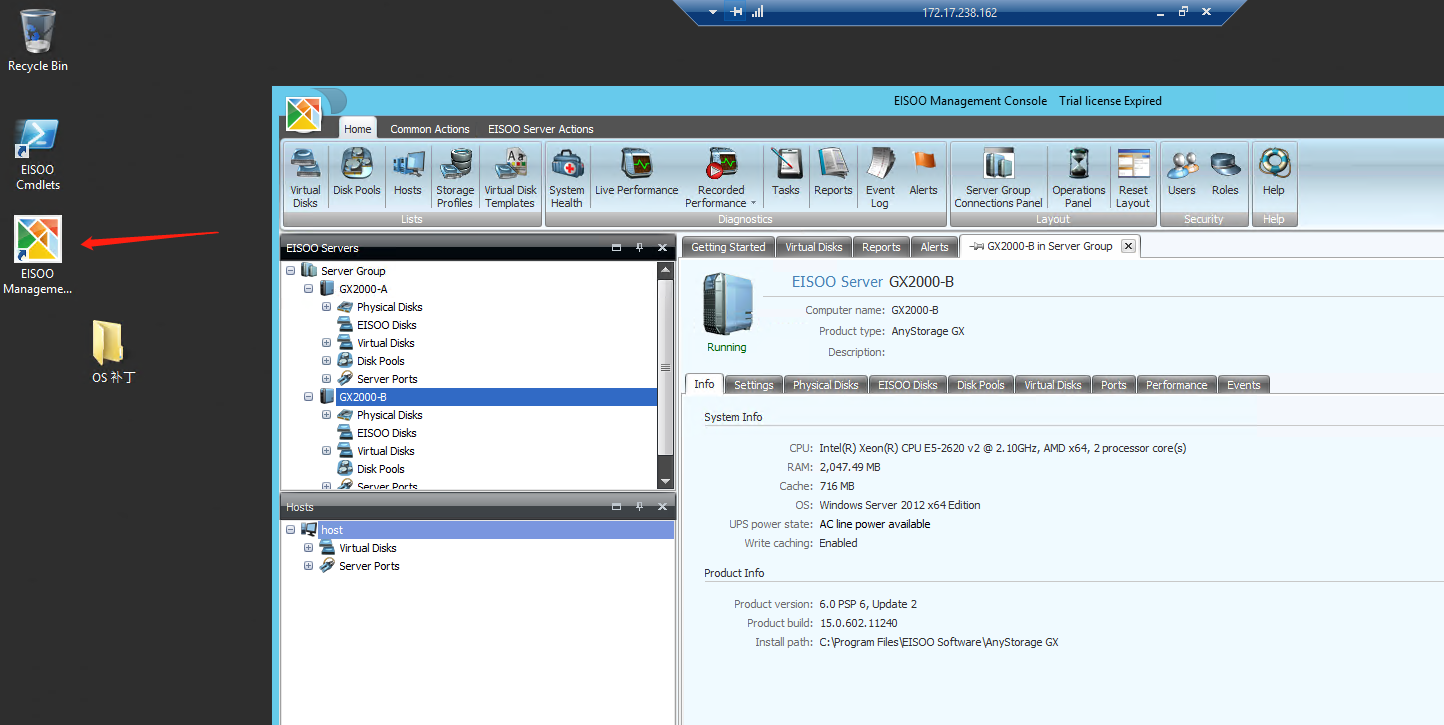Select the Recycle Bin desktop icon
The image size is (1444, 725).
(38, 40)
